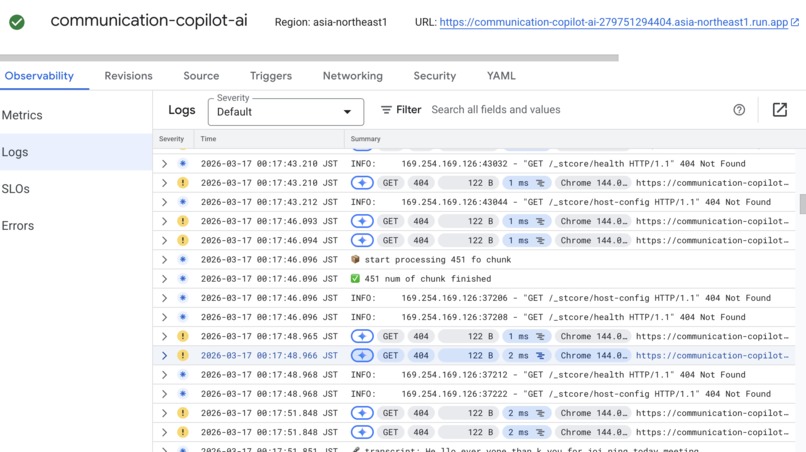
Task: Switch to the Revisions tab
Action: click(129, 76)
